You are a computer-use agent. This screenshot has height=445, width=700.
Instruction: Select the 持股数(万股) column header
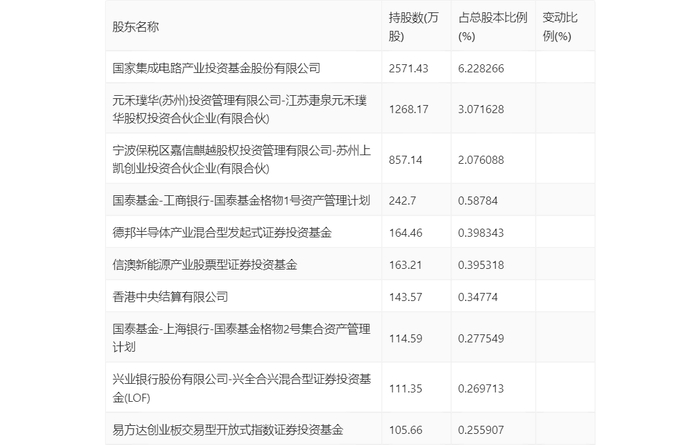[413, 27]
